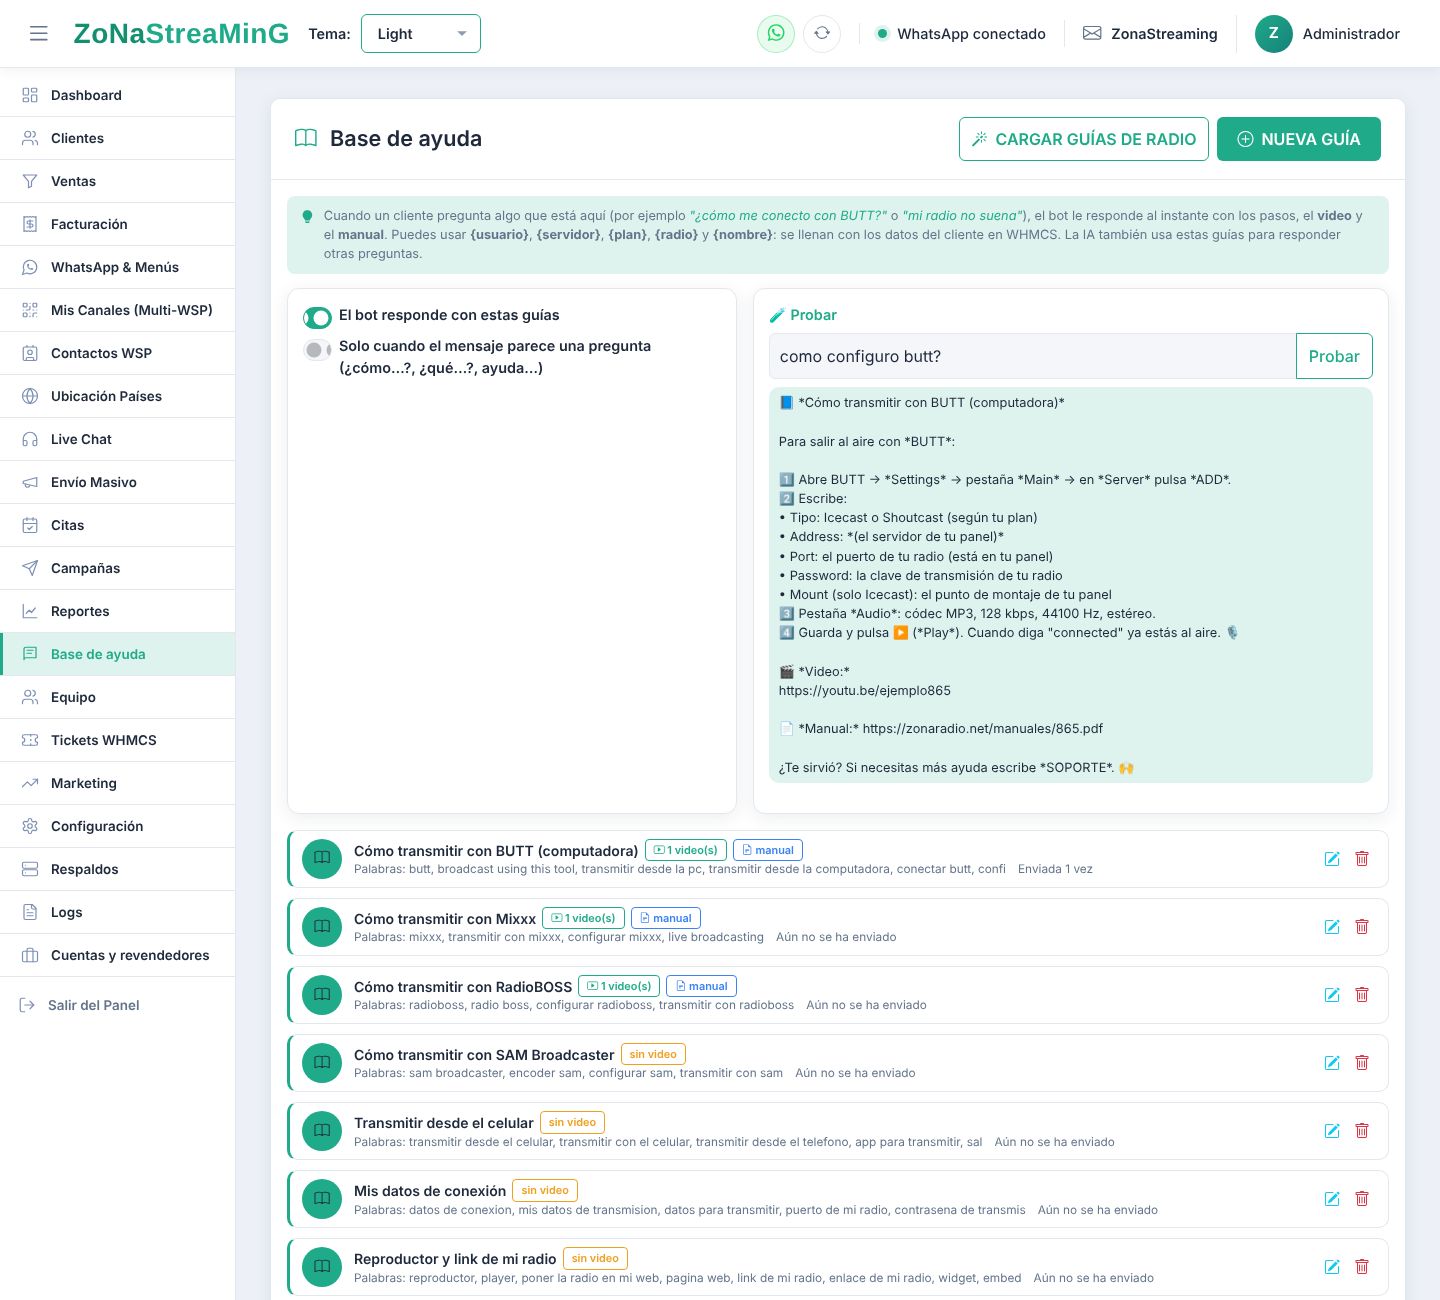
Task: Open Cuentas y revendedores in sidebar
Action: pos(118,955)
